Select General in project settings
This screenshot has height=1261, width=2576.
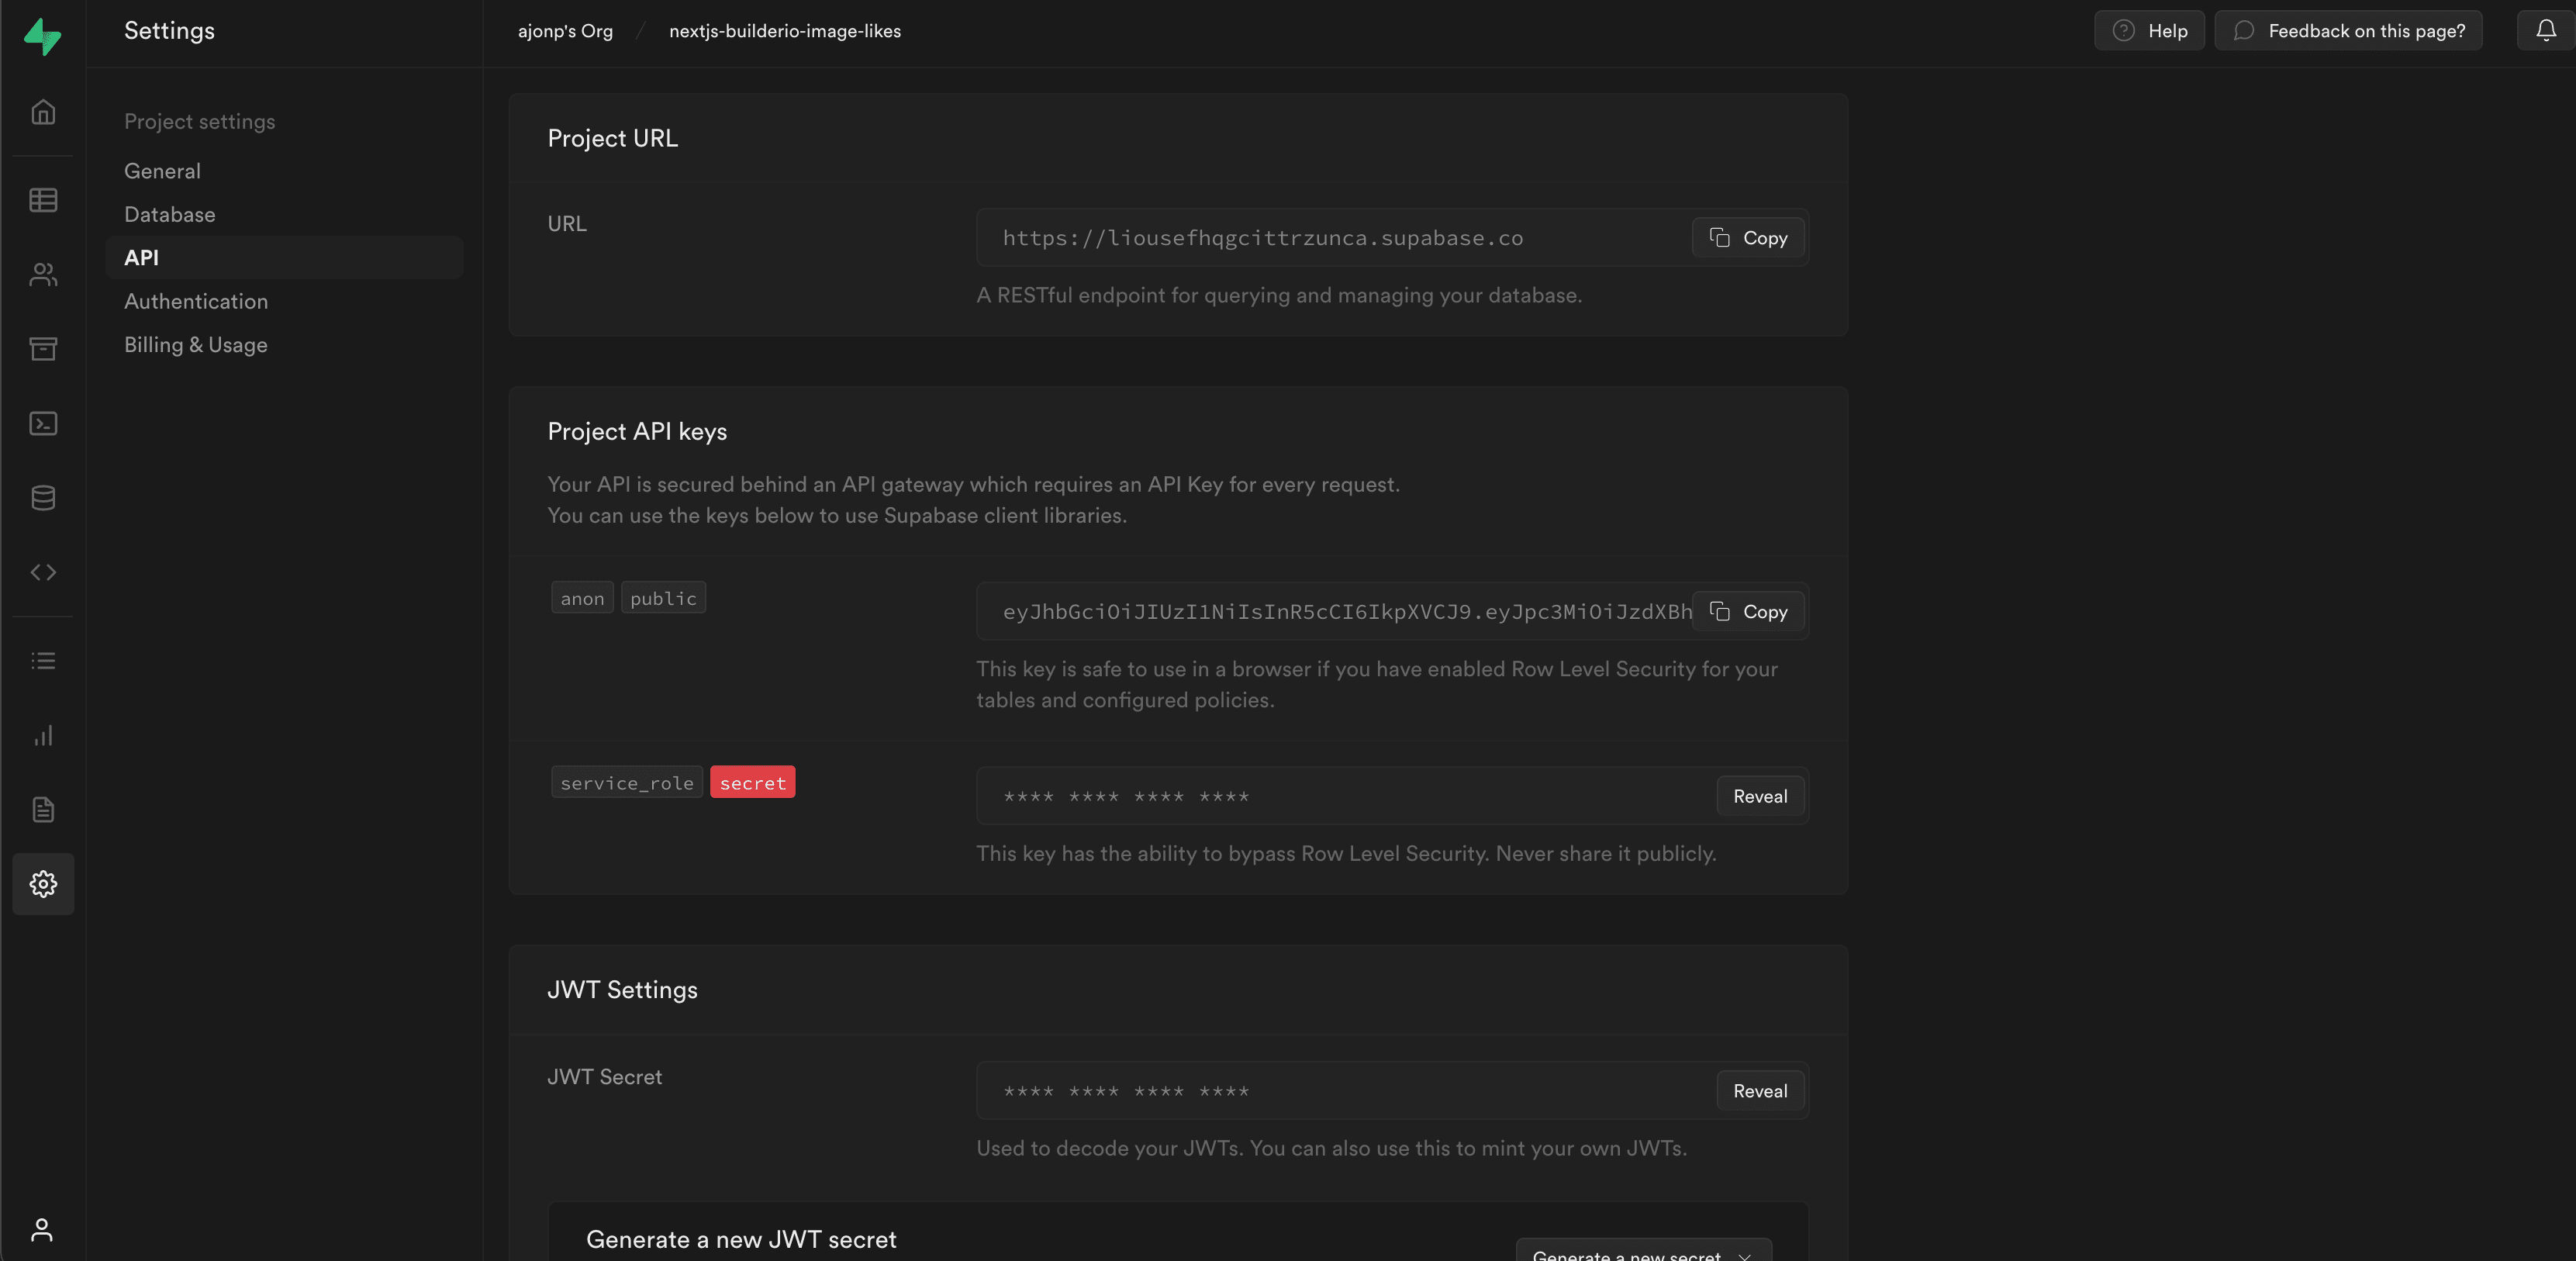point(162,171)
